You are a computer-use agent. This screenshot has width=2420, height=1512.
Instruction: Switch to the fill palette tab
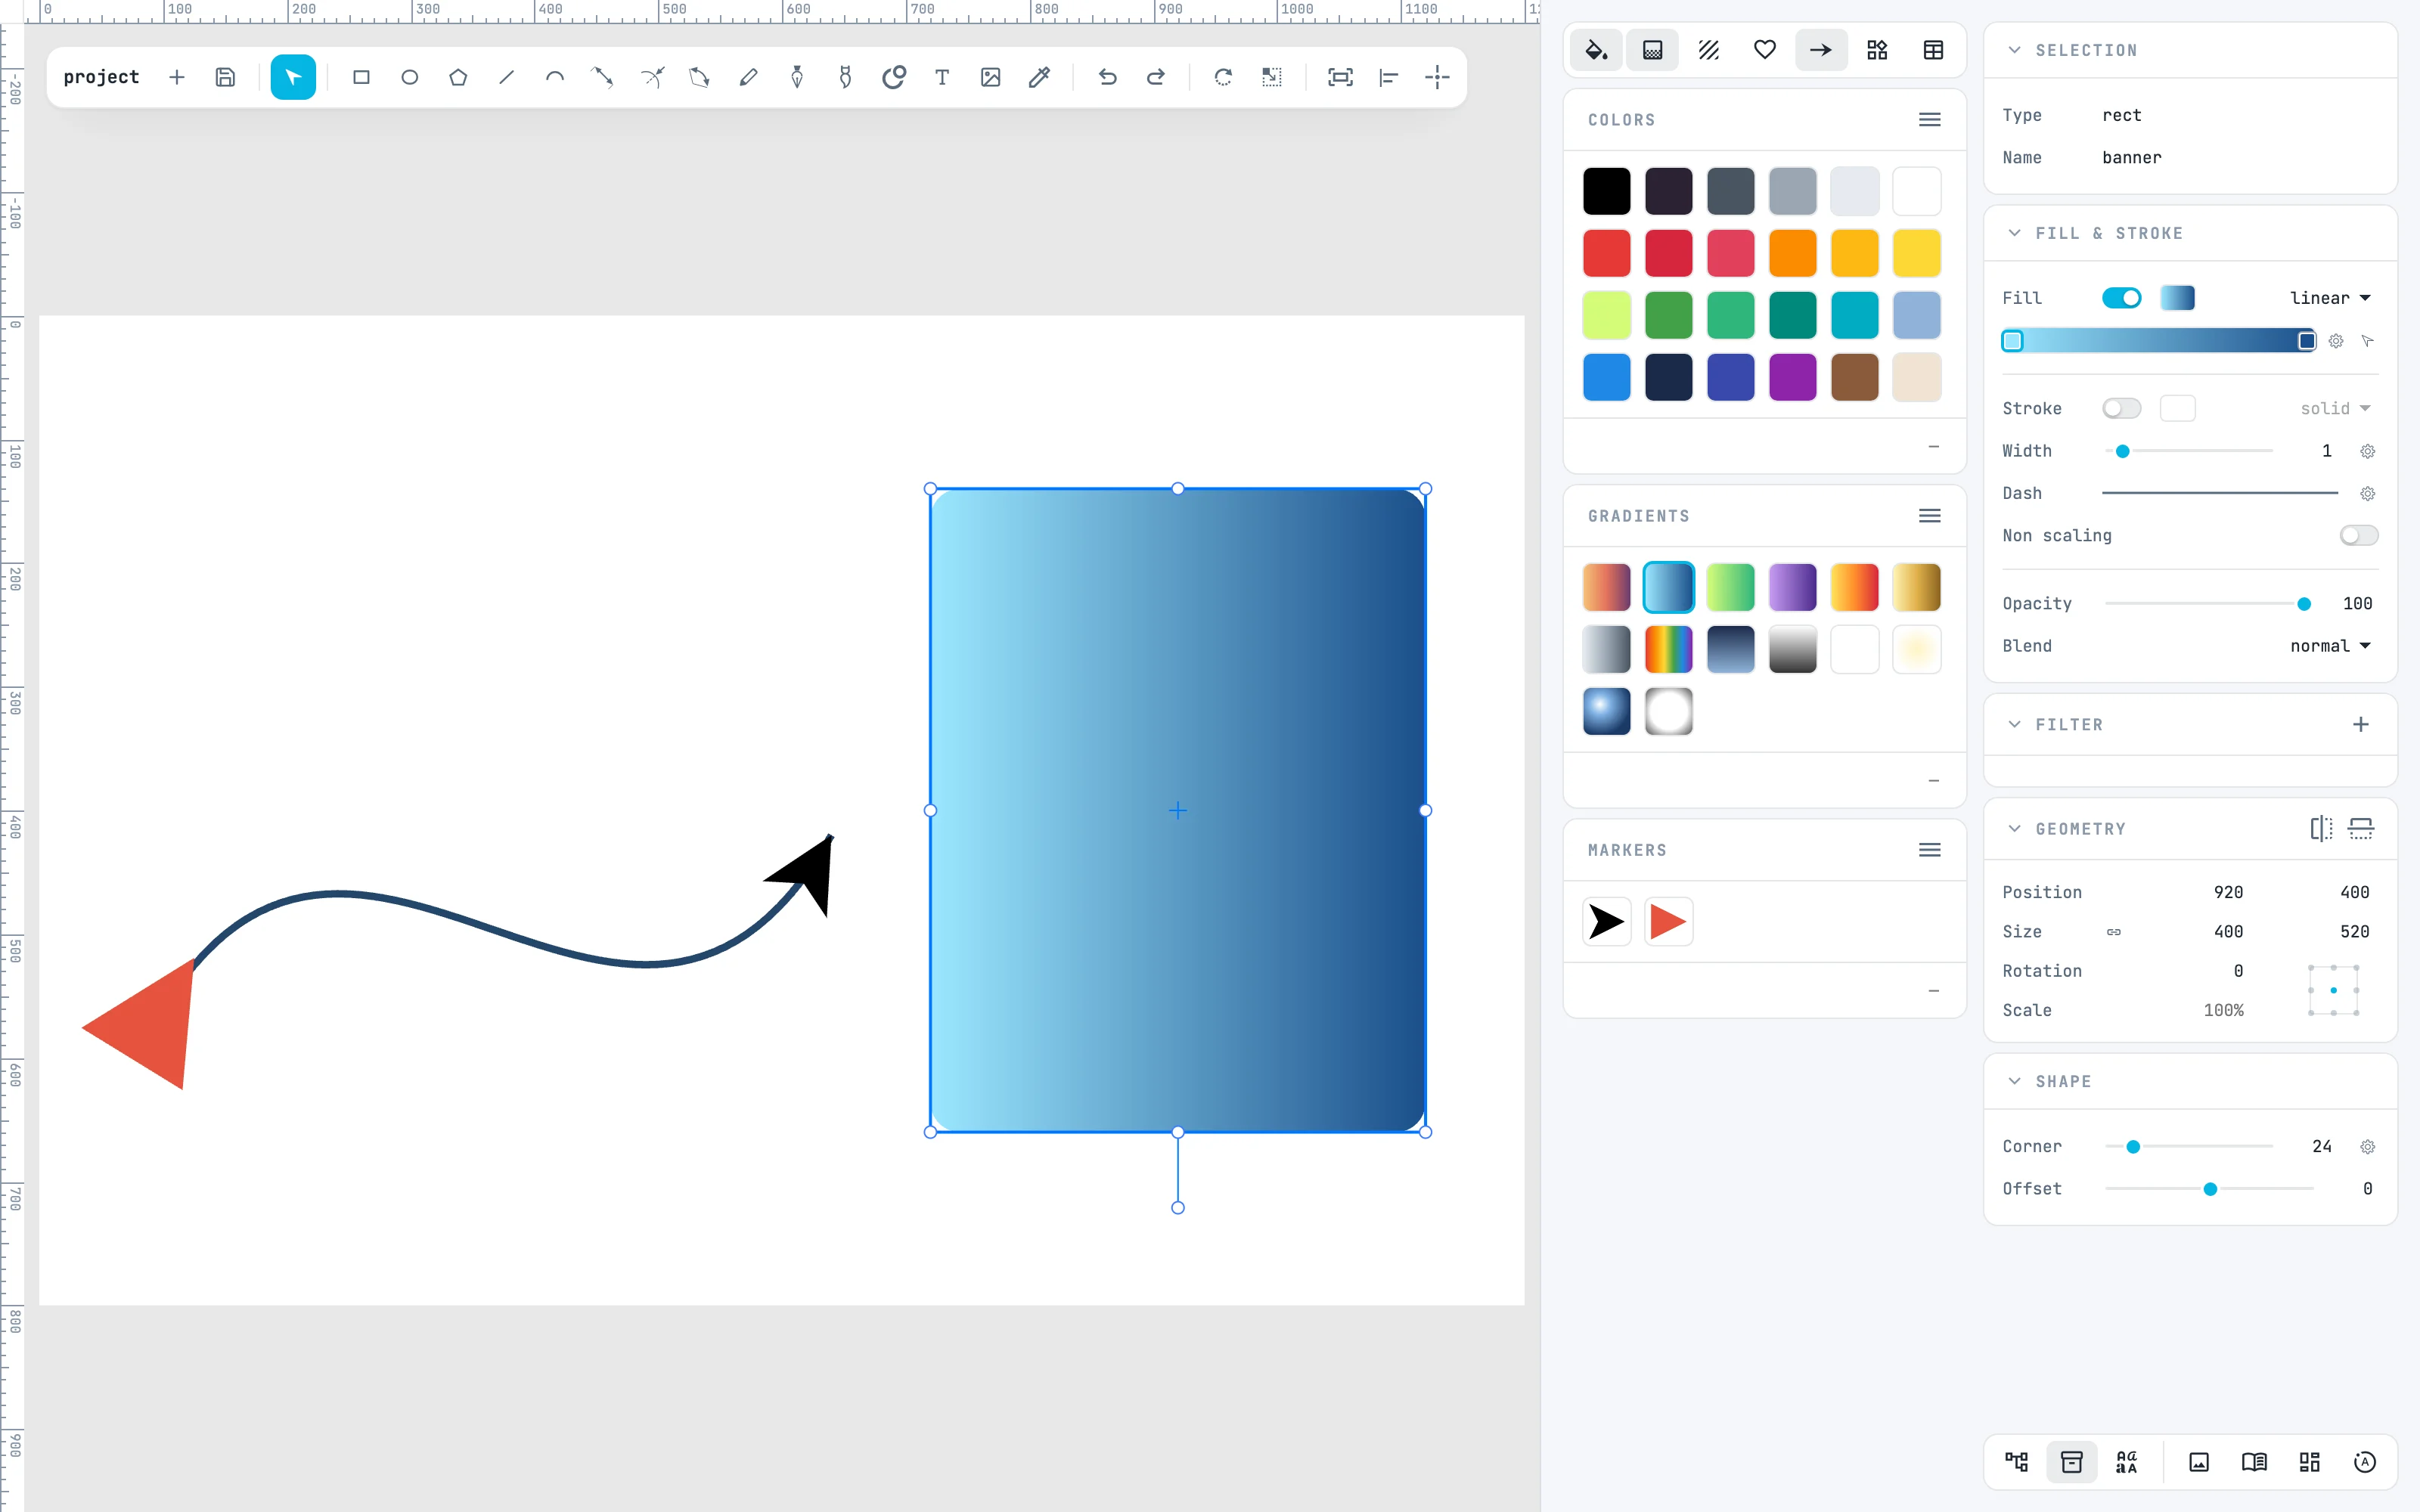coord(1596,50)
